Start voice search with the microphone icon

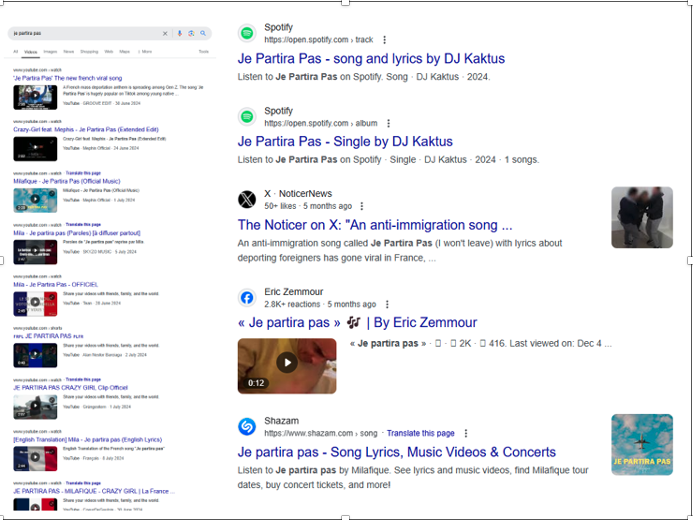pos(179,34)
